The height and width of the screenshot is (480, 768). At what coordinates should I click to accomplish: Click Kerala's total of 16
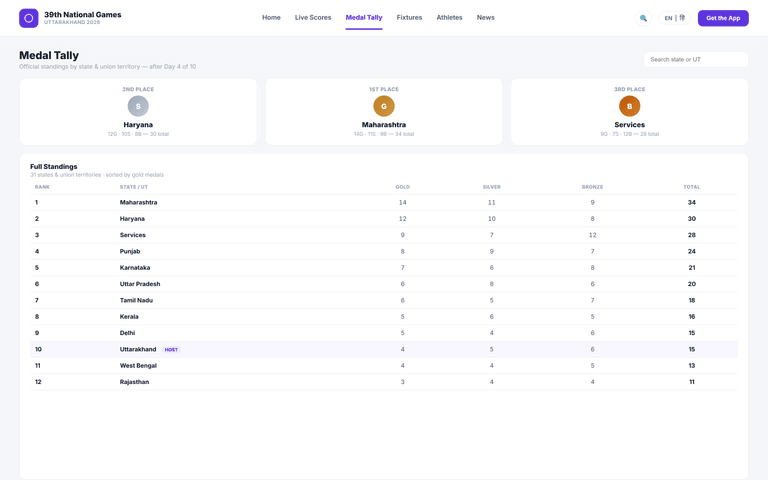tap(692, 316)
